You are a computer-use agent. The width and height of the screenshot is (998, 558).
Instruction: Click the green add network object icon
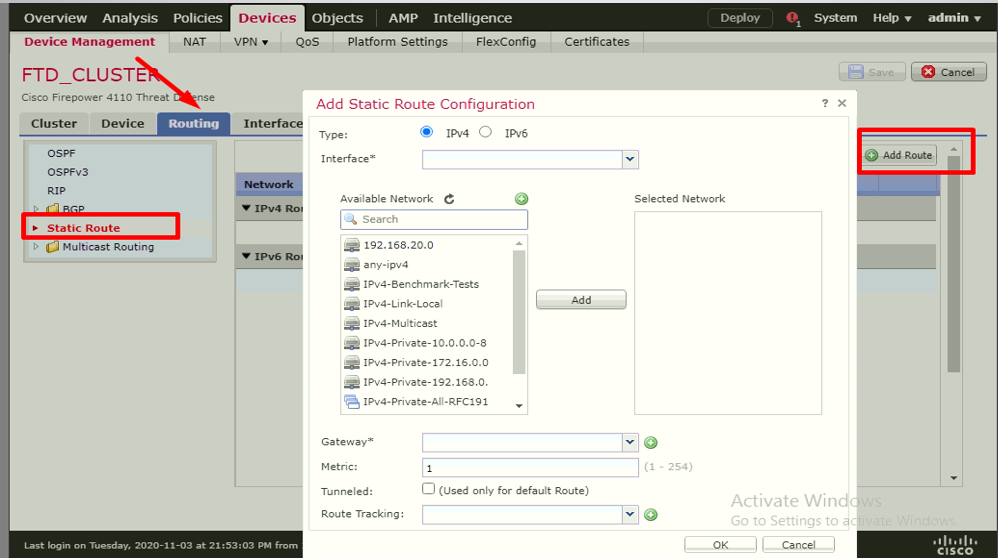click(x=521, y=199)
